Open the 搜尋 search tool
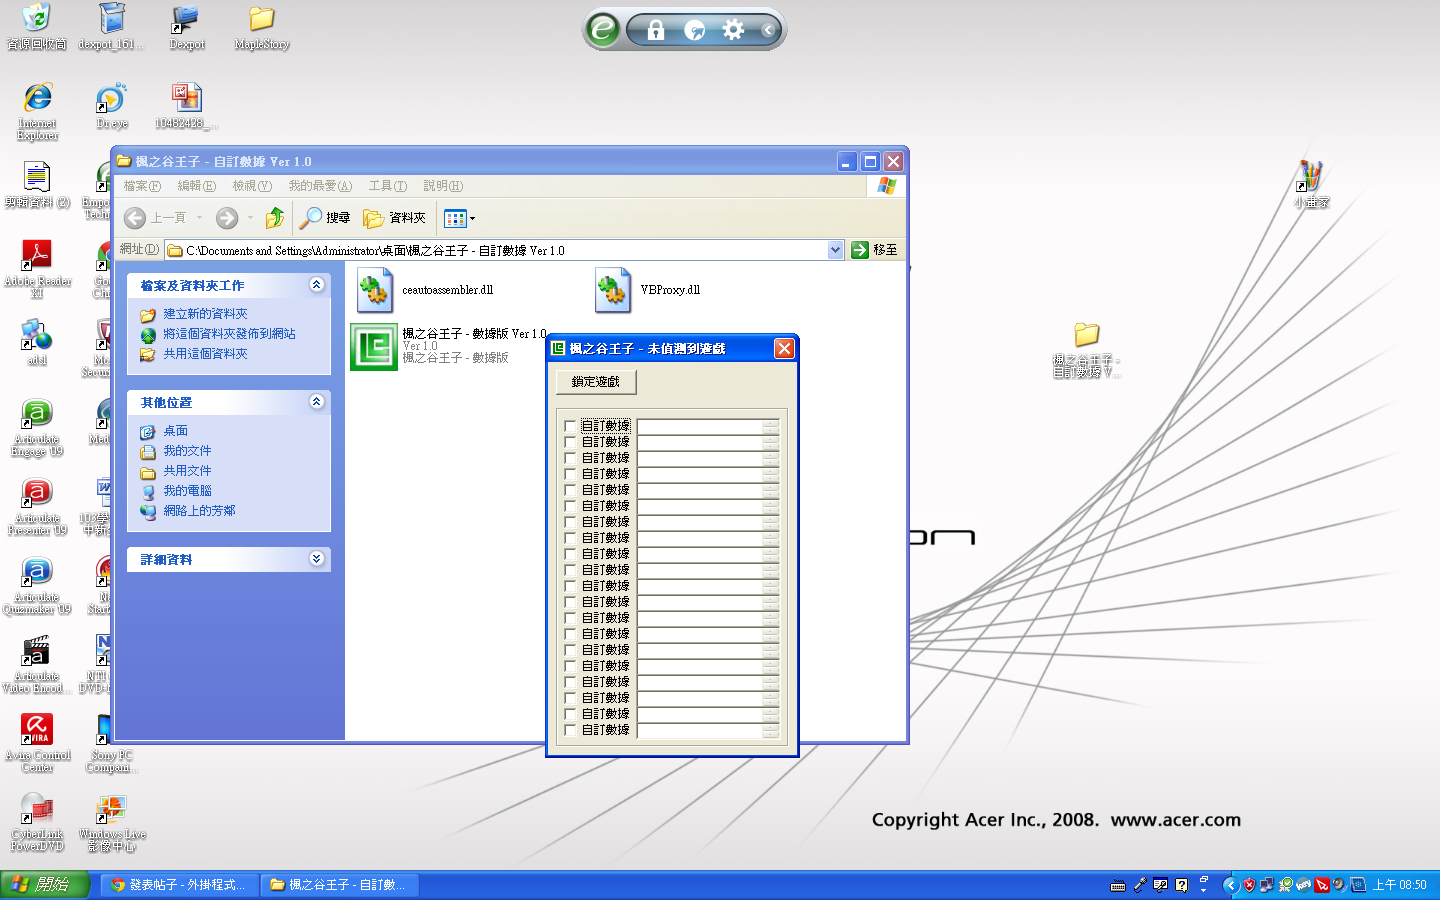1440x900 pixels. [x=325, y=218]
